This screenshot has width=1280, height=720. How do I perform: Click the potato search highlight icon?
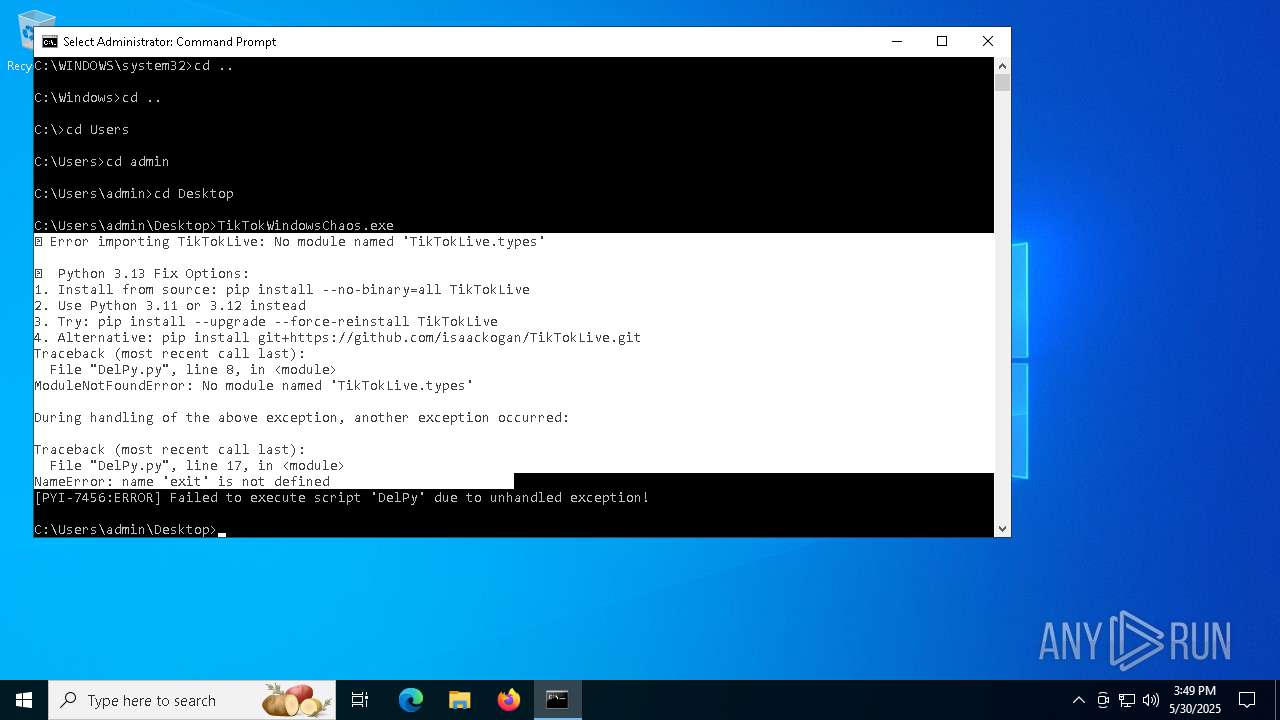297,700
